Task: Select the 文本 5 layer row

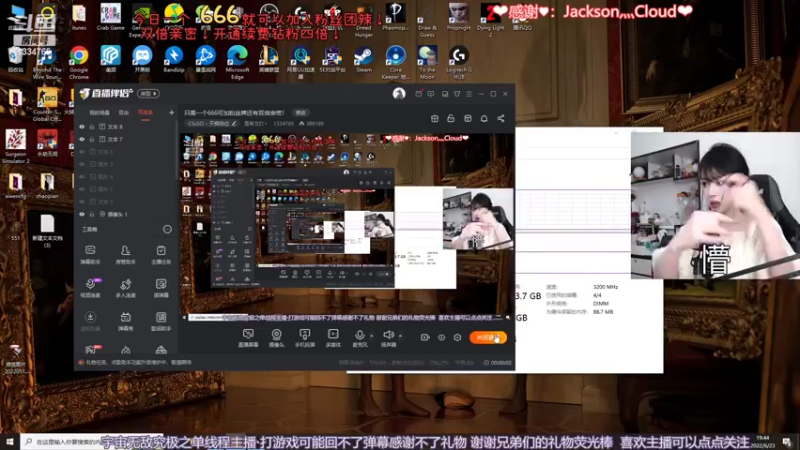Action: point(126,202)
